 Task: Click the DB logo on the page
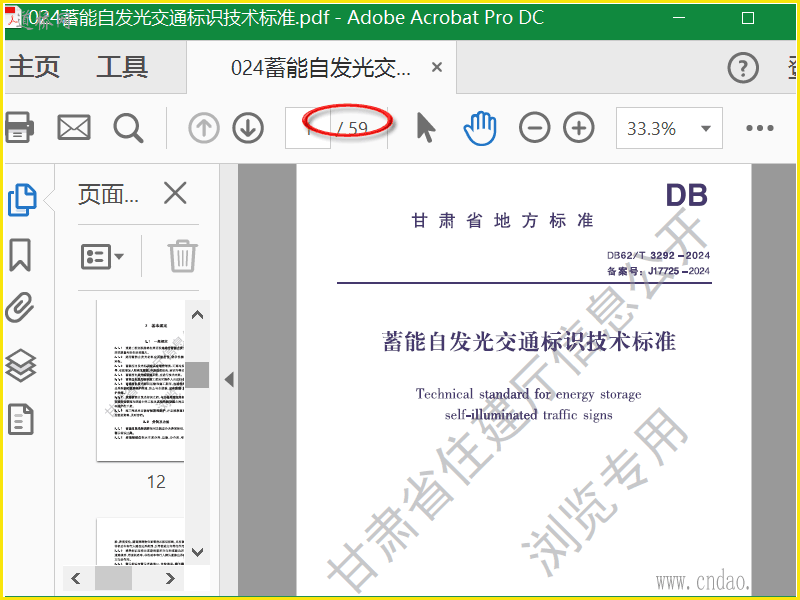point(687,195)
